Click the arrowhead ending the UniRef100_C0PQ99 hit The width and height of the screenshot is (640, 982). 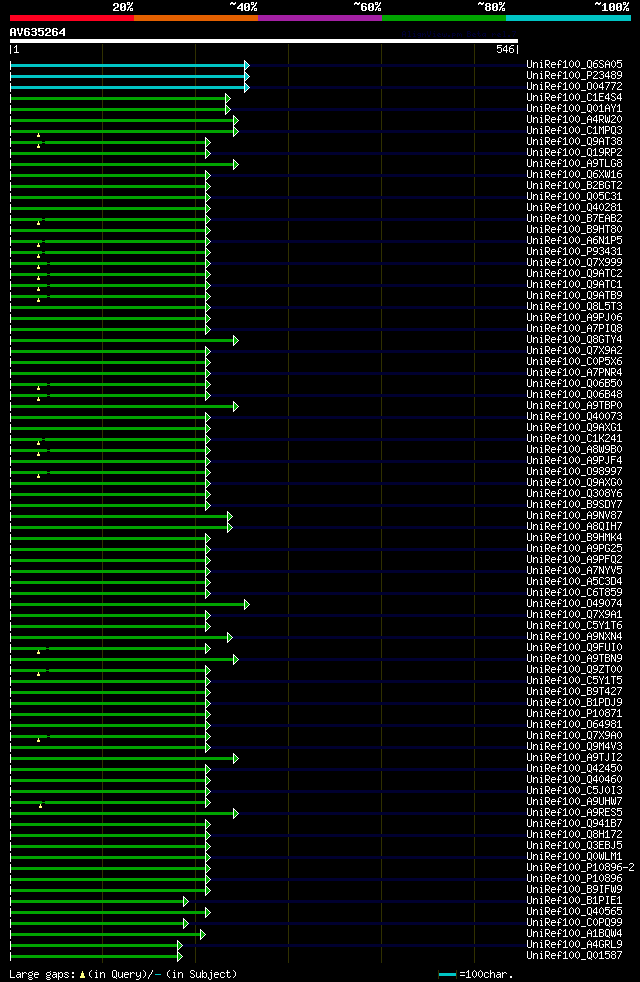pos(185,923)
